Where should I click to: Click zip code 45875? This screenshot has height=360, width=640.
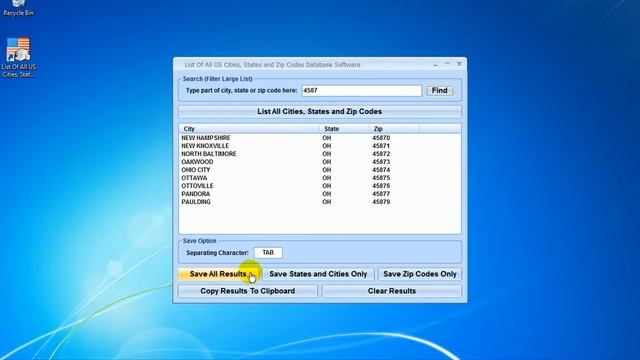click(381, 178)
